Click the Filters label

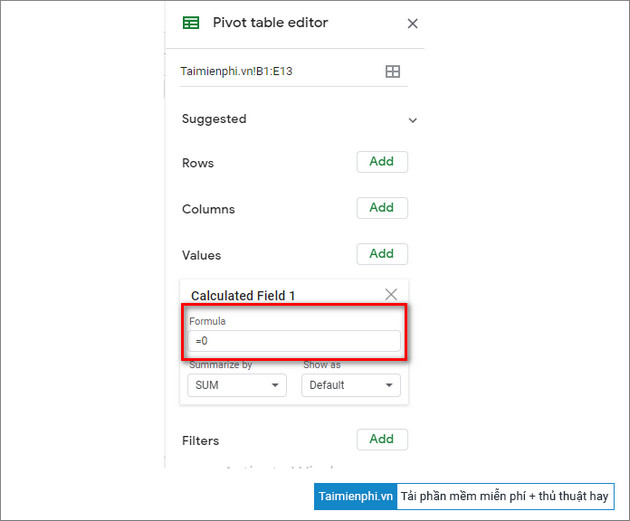(200, 441)
